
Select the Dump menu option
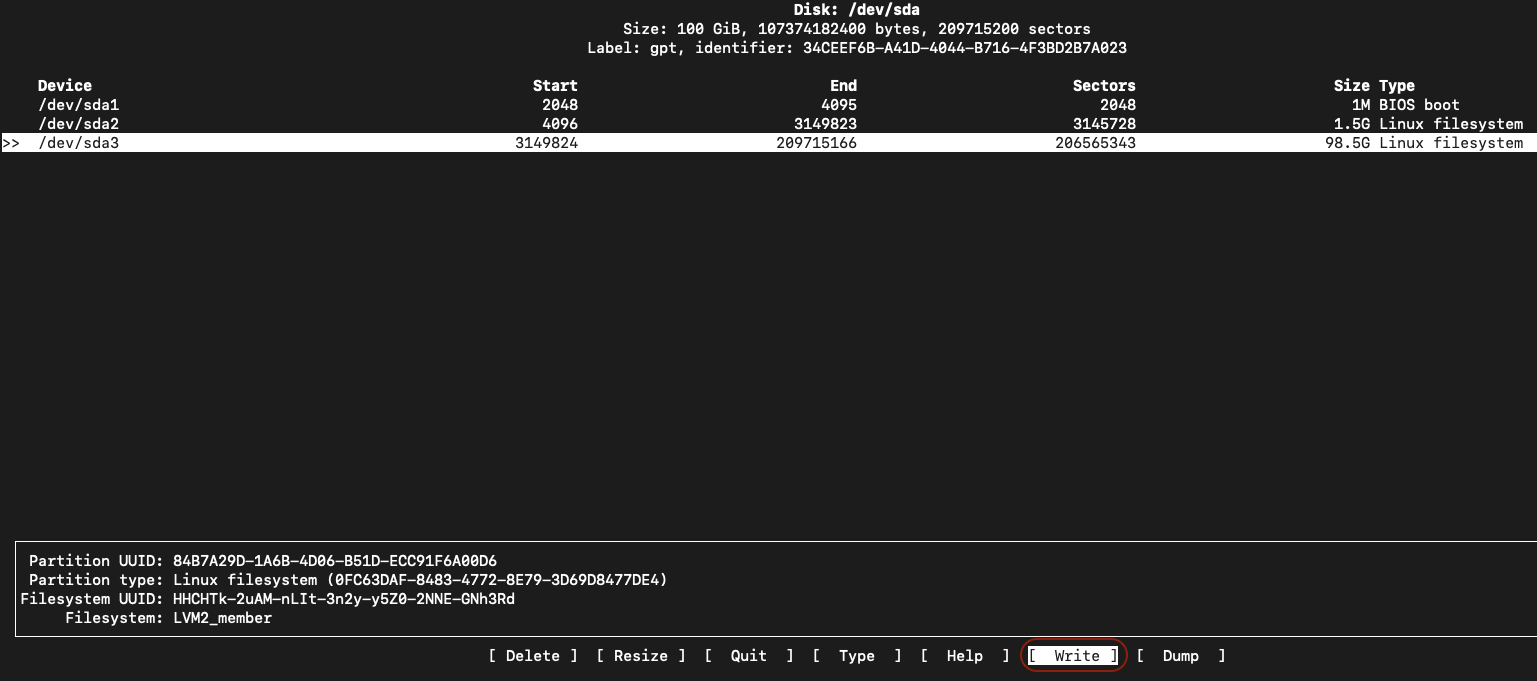click(x=1180, y=656)
